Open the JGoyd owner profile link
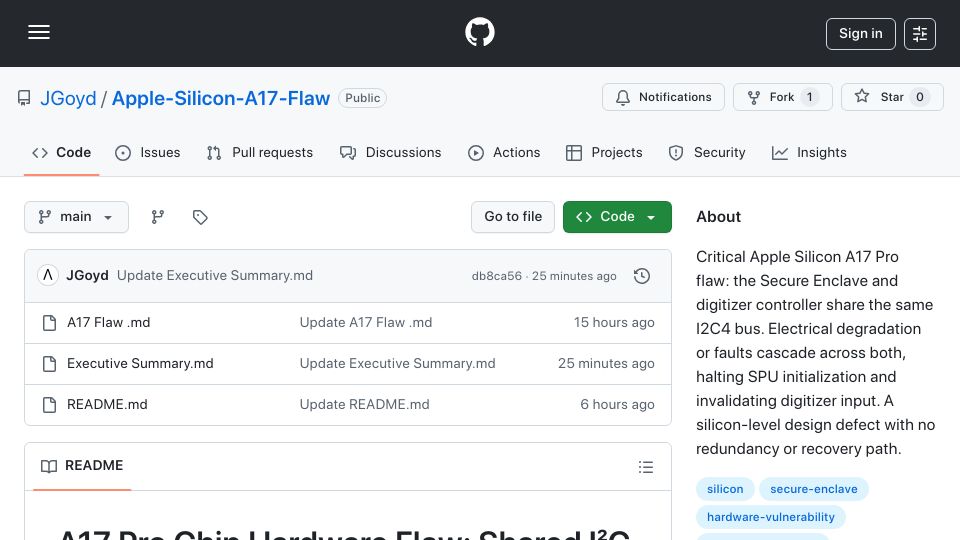The height and width of the screenshot is (540, 960). [x=68, y=98]
